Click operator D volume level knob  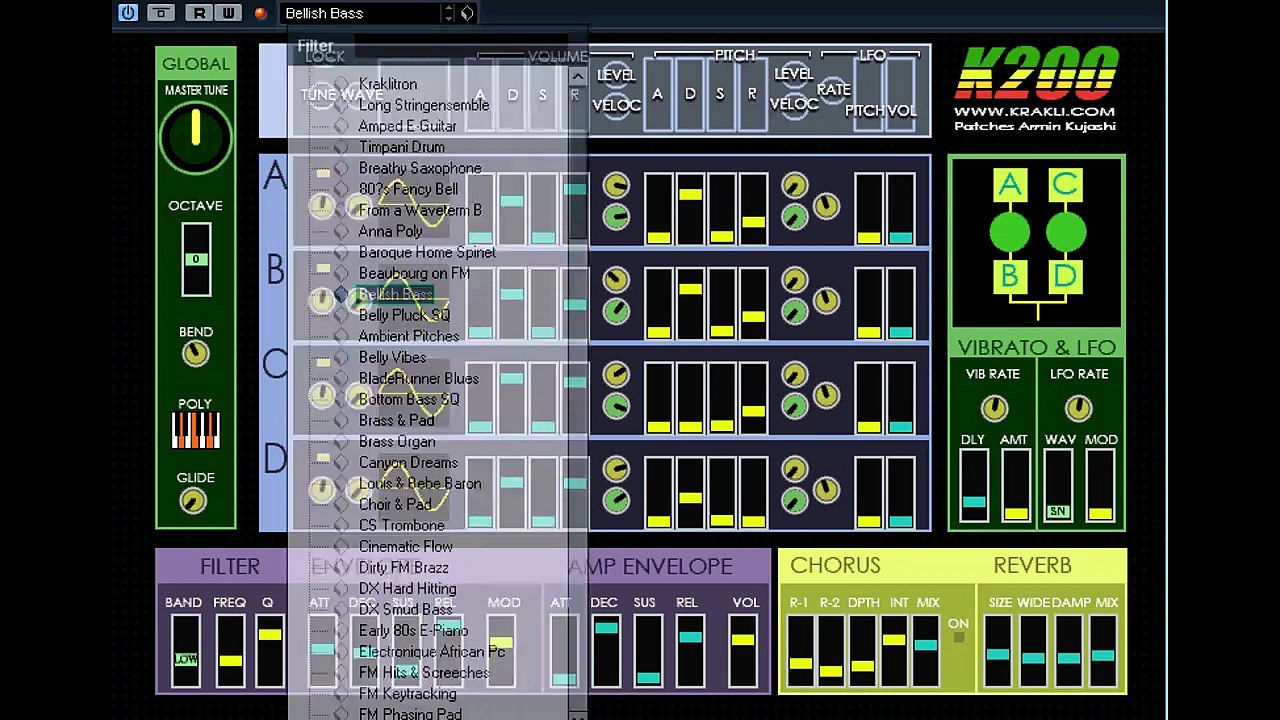[616, 468]
